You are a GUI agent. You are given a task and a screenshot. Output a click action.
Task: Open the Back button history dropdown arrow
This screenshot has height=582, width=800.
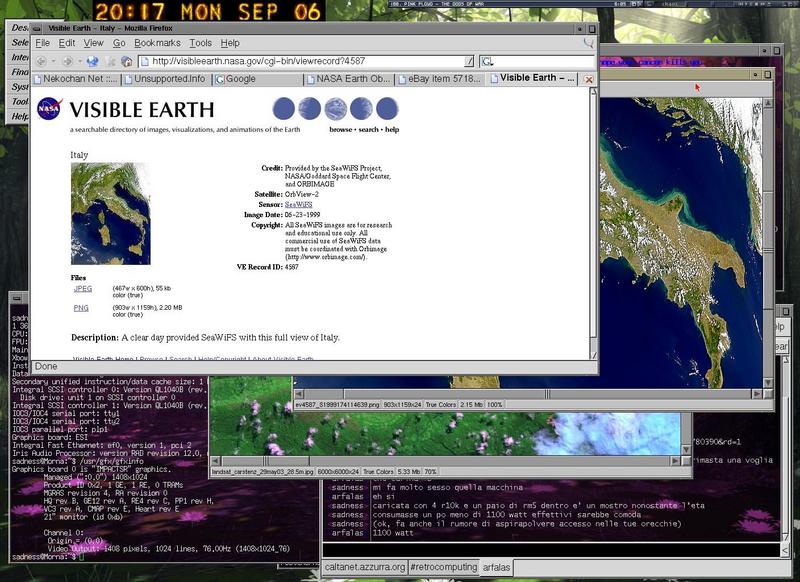[x=53, y=61]
